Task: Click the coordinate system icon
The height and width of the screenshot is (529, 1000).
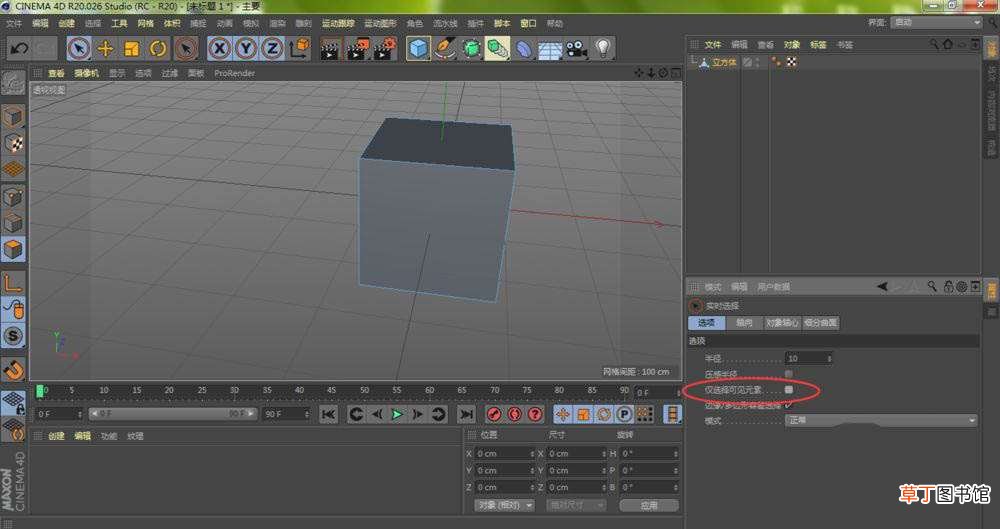Action: pyautogui.click(x=299, y=49)
